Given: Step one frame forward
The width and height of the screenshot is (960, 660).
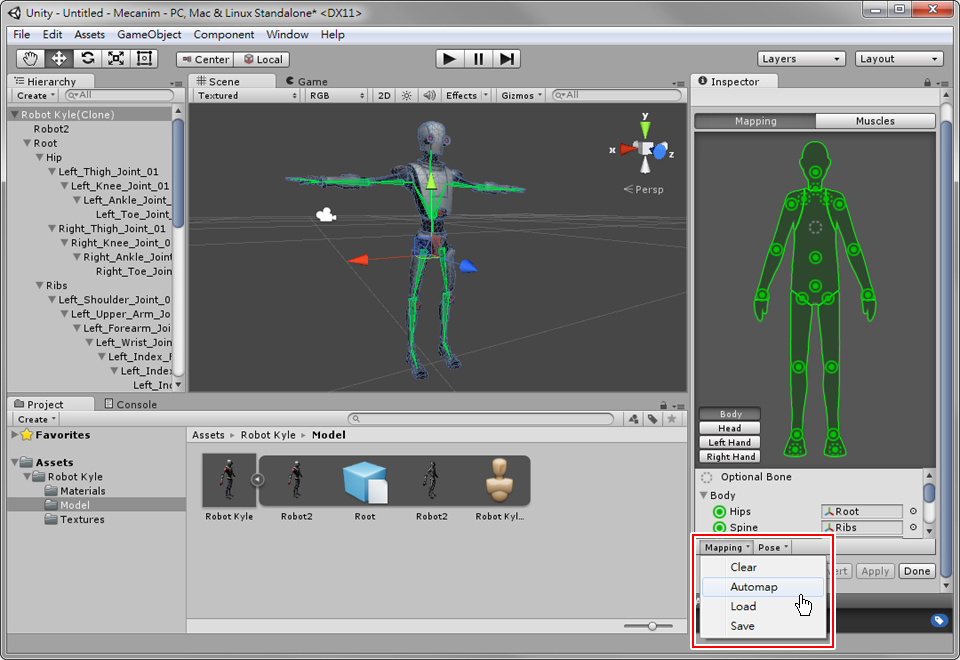Looking at the screenshot, I should click(x=506, y=59).
